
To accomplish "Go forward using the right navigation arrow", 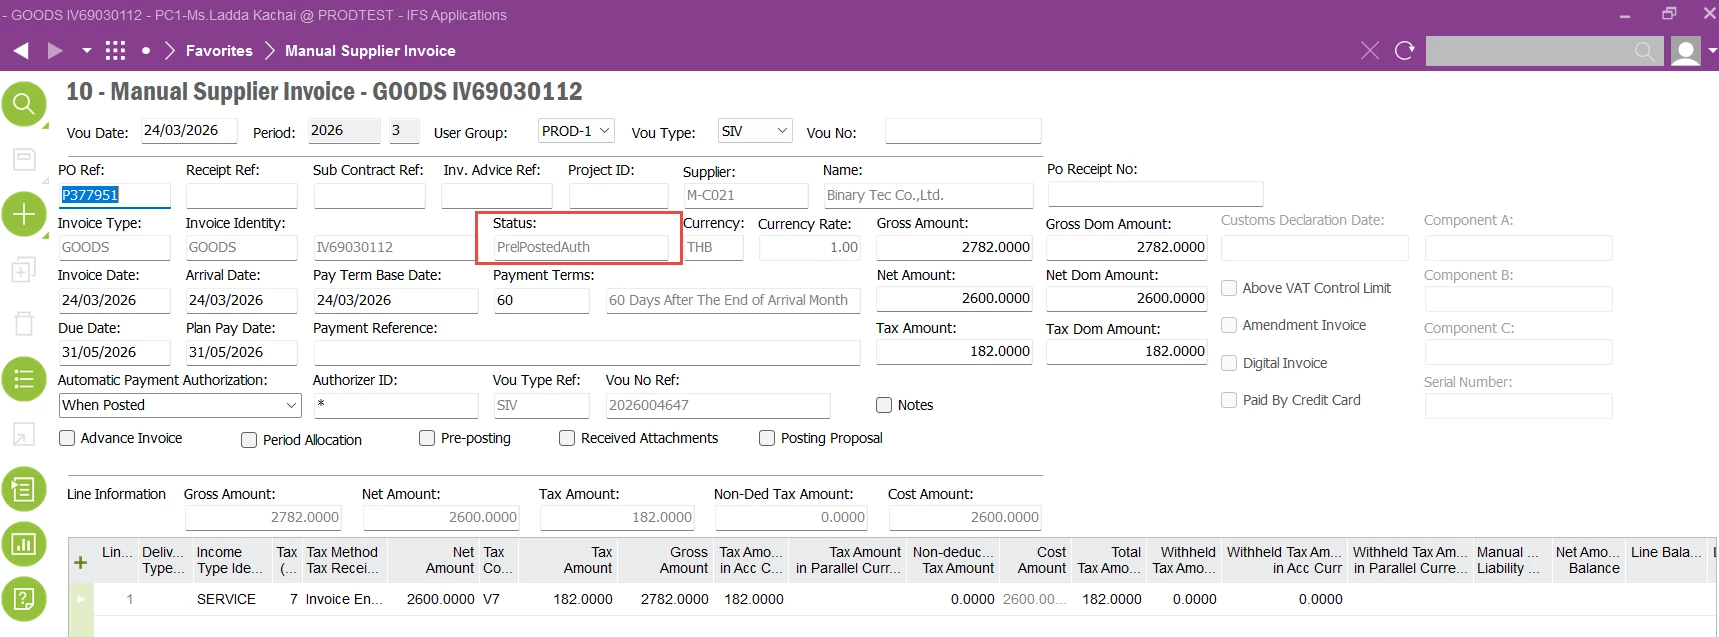I will (55, 50).
